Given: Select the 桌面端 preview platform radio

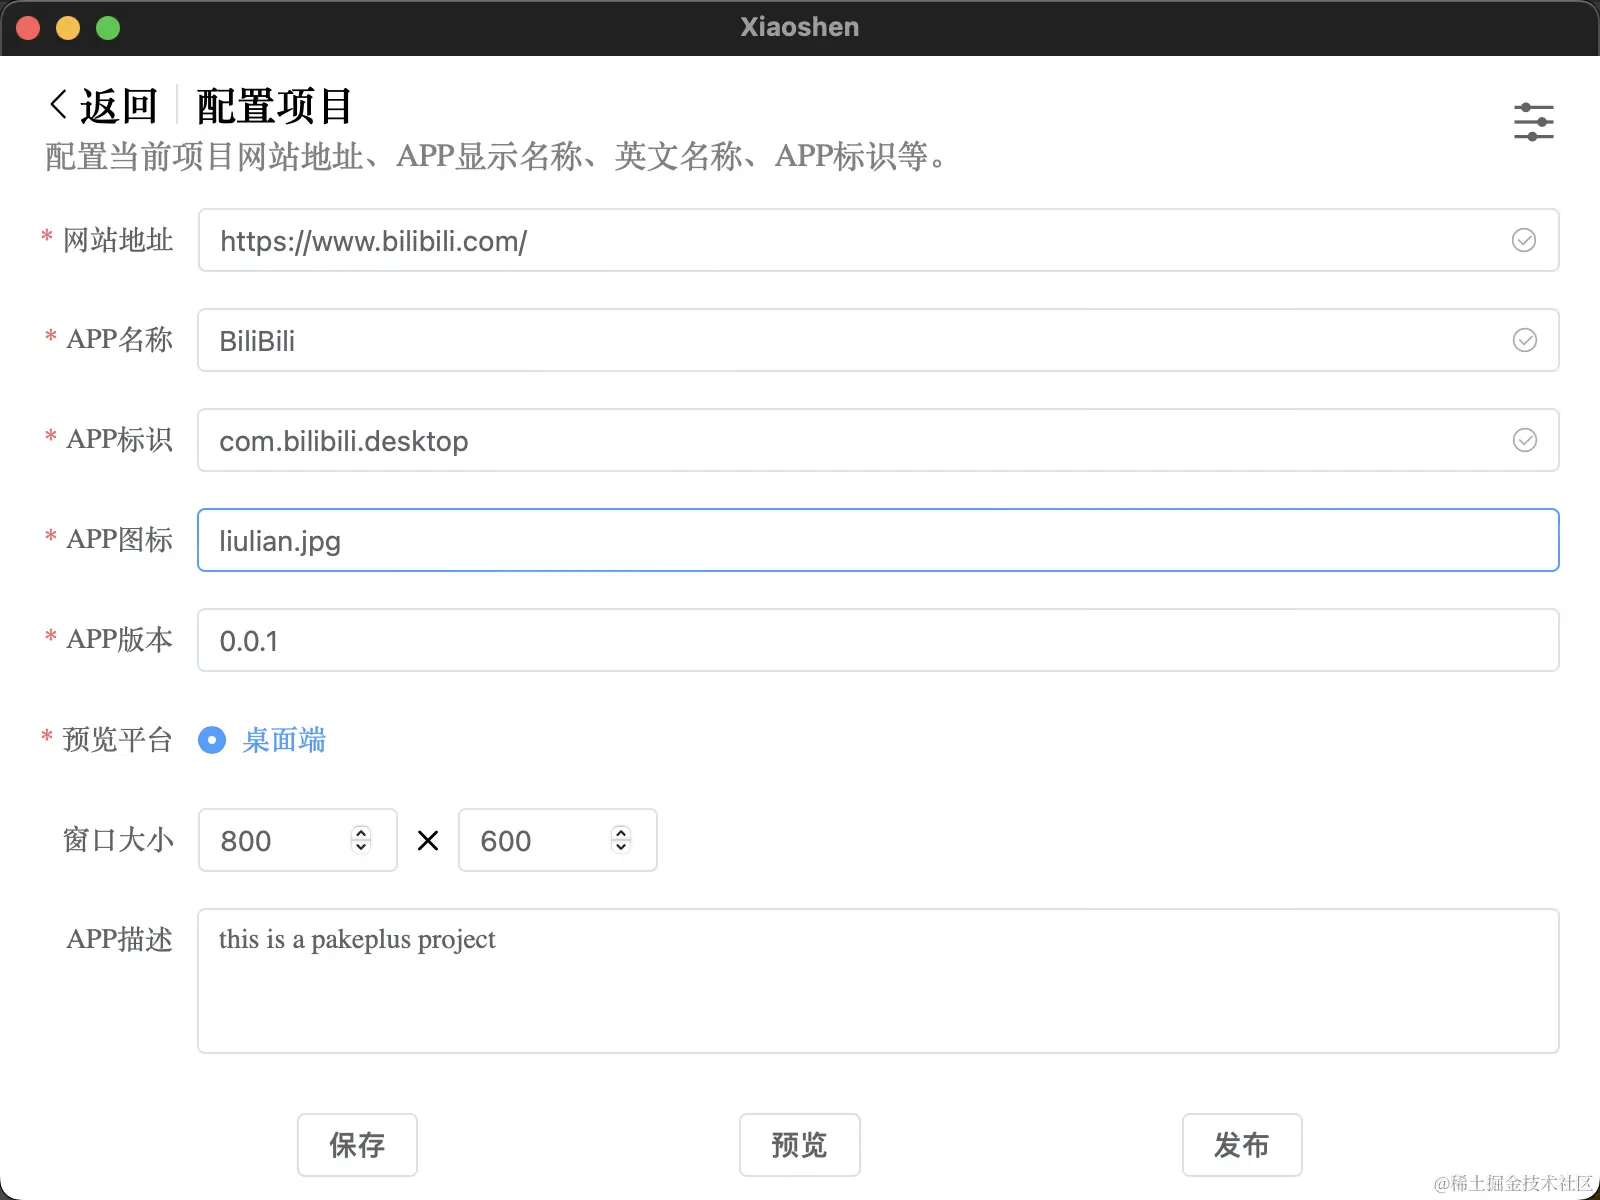Looking at the screenshot, I should 212,740.
